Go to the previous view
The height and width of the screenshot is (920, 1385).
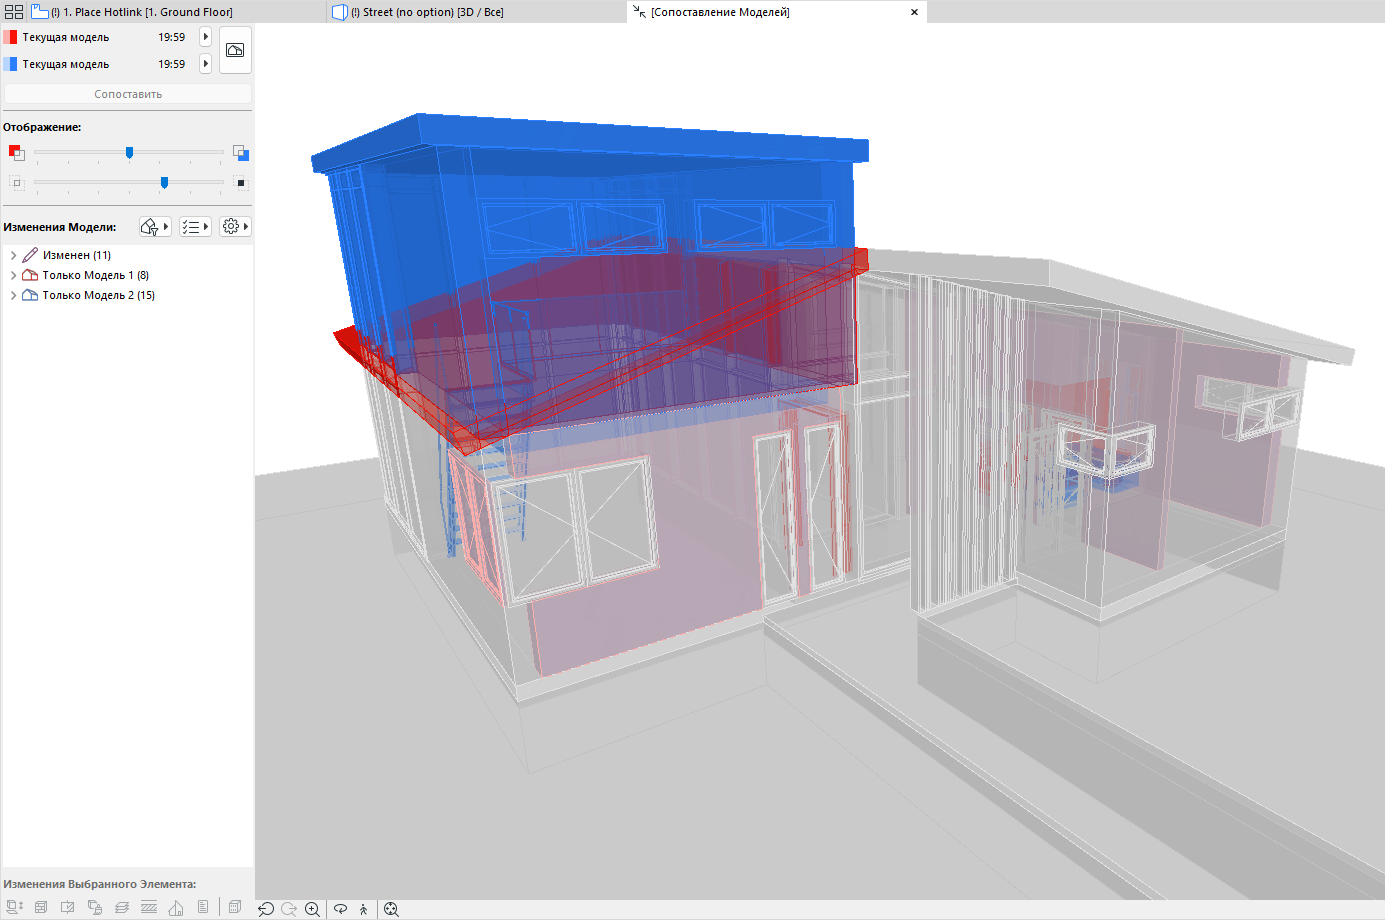[266, 909]
